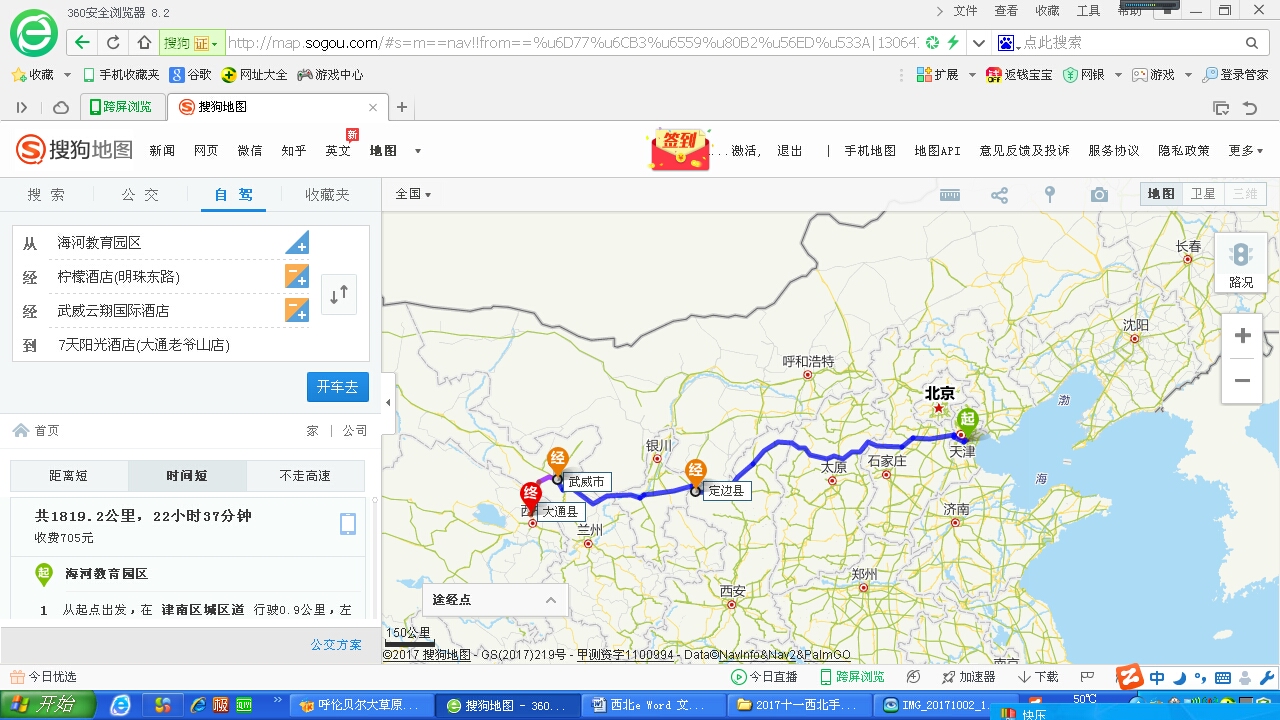The image size is (1280, 720).
Task: Collapse the left sidebar with arrow handle
Action: click(x=388, y=402)
